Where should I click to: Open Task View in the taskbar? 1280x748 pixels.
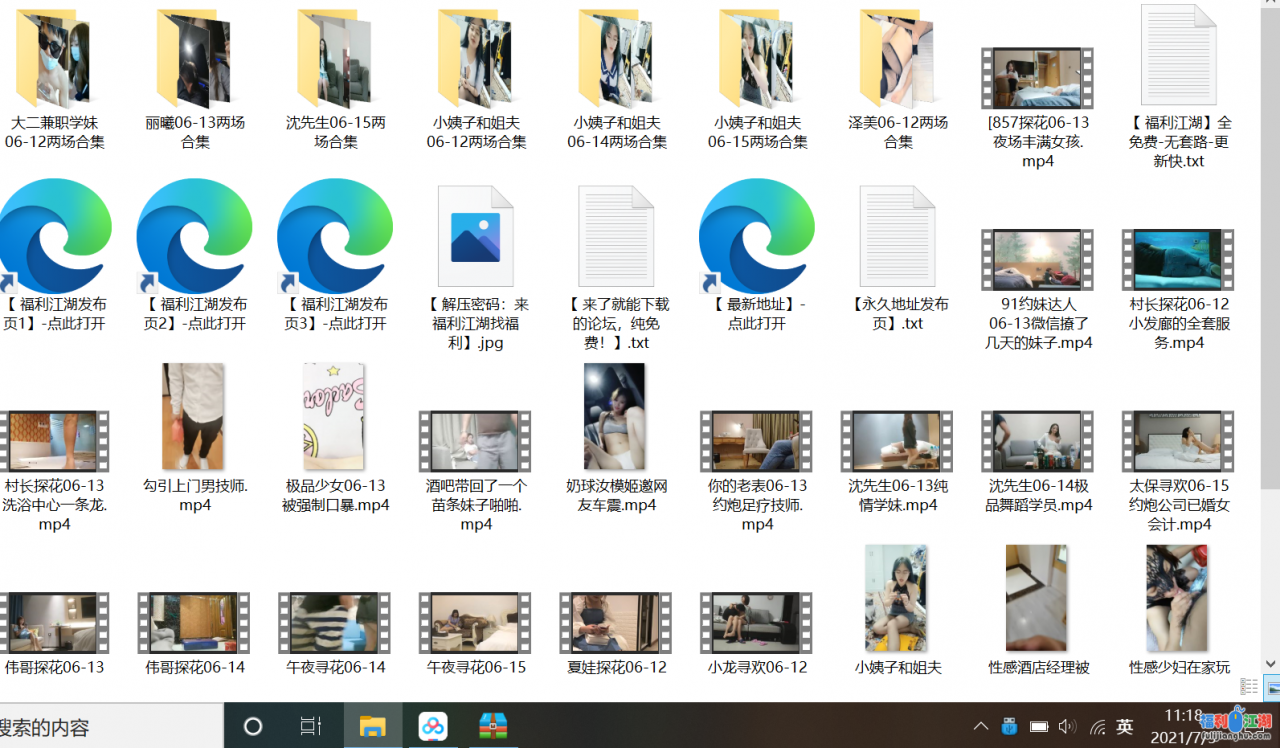tap(311, 726)
